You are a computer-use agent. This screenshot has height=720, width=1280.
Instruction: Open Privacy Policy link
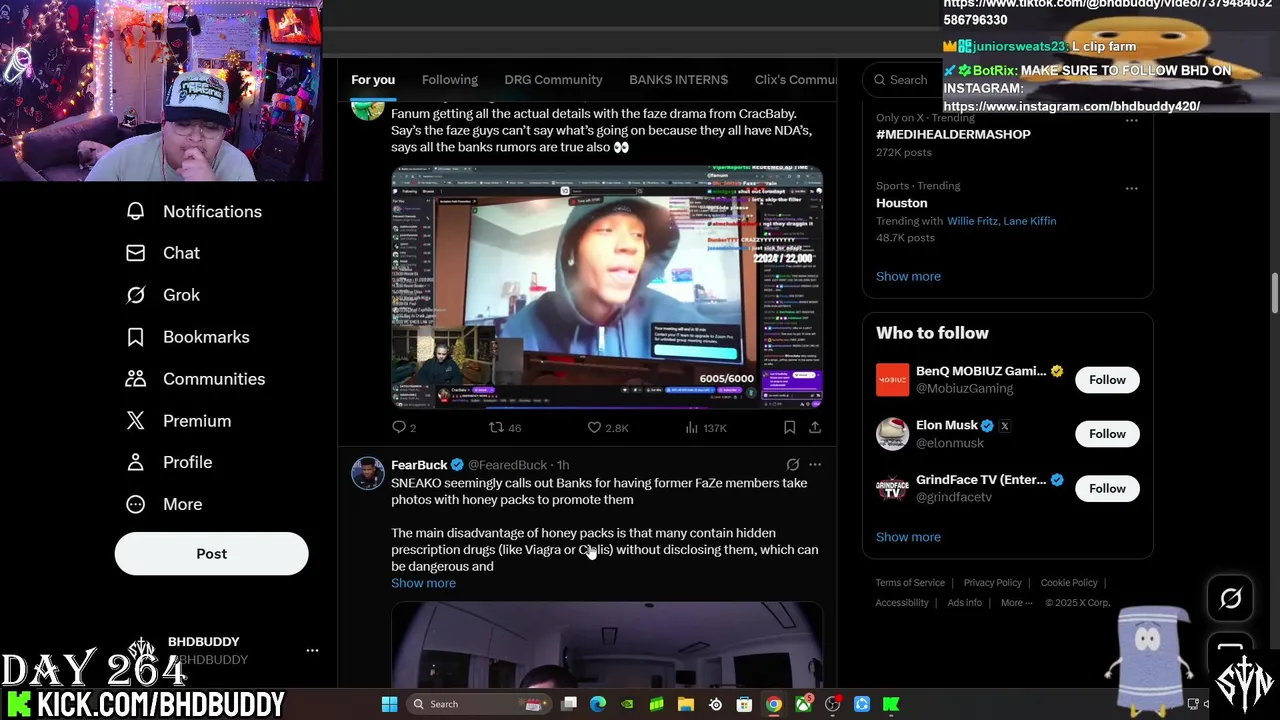pos(992,583)
